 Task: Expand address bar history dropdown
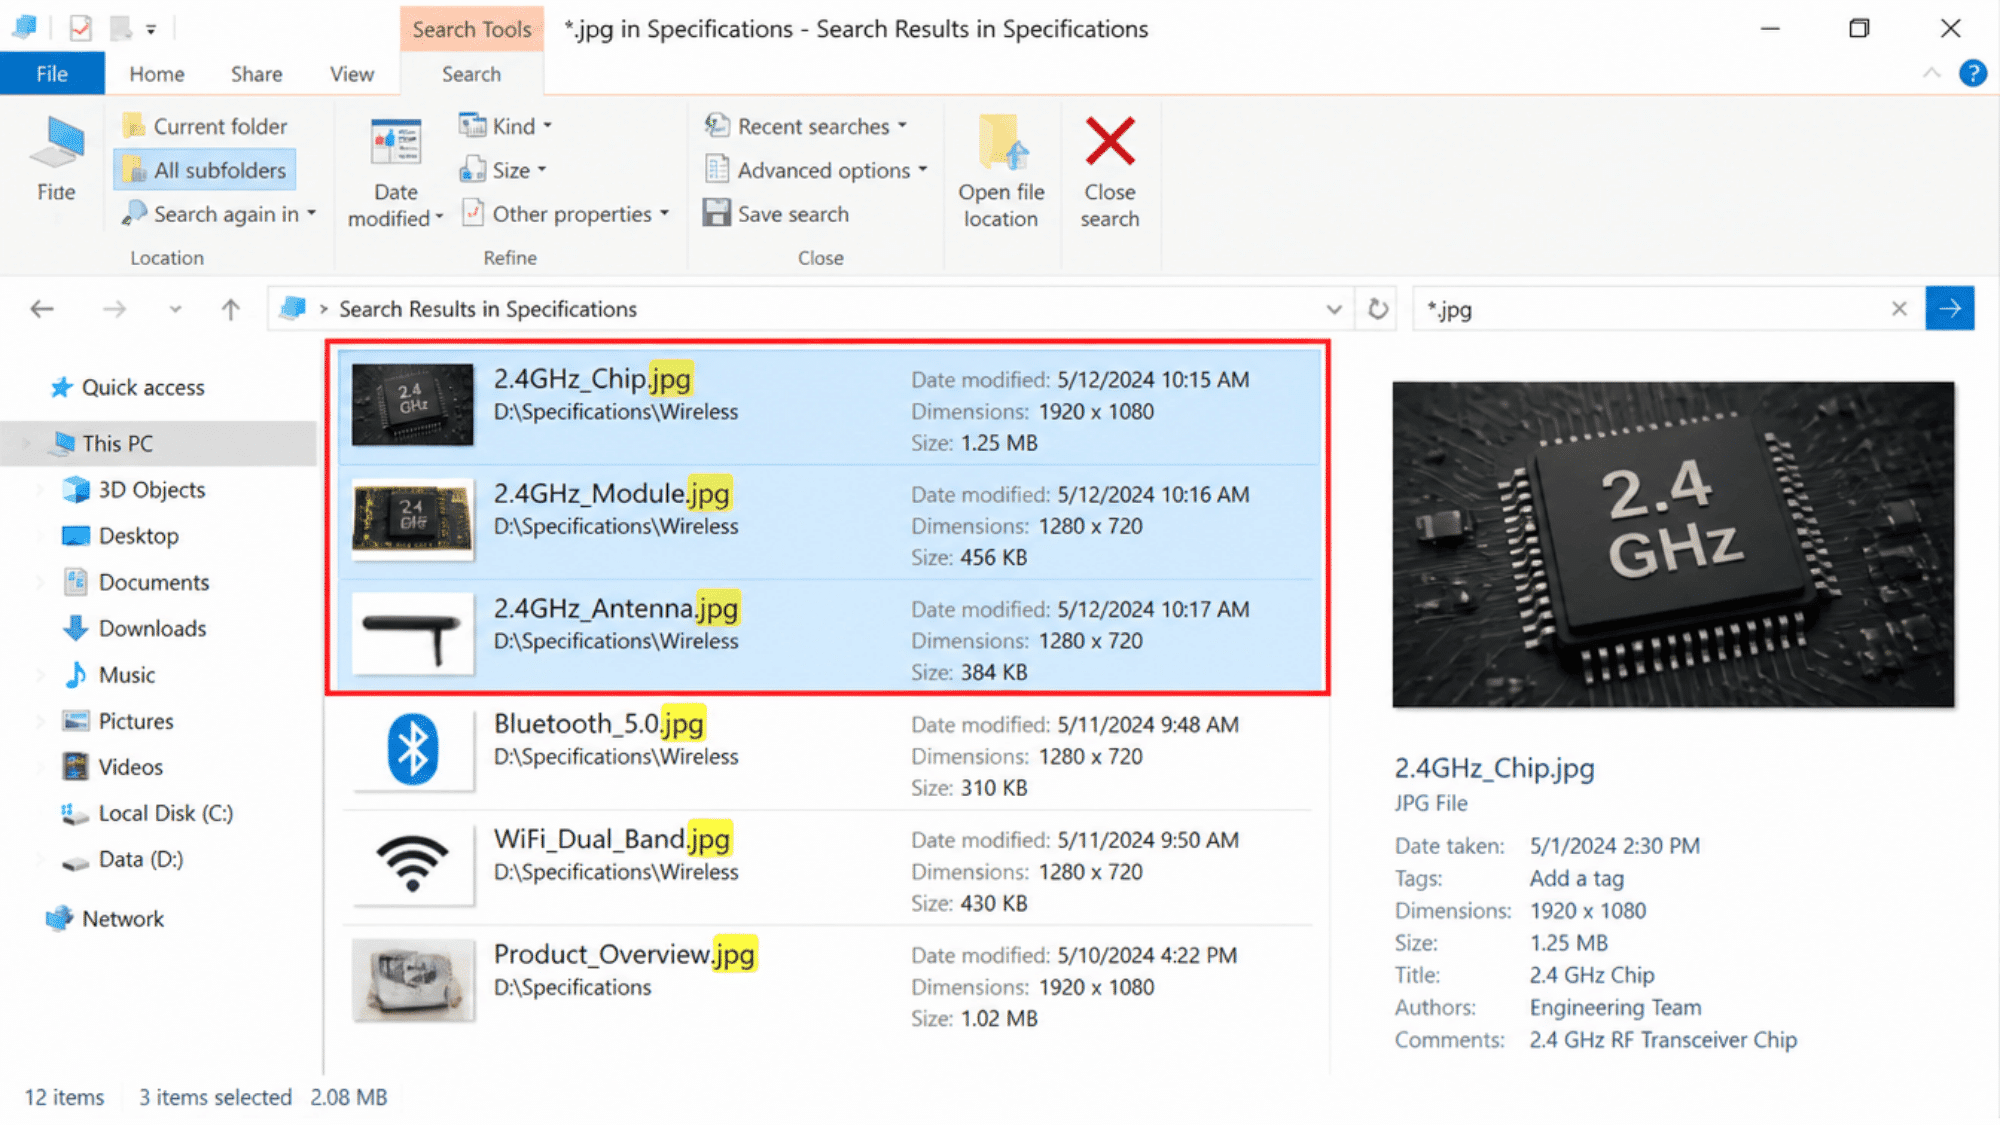[x=1333, y=309]
